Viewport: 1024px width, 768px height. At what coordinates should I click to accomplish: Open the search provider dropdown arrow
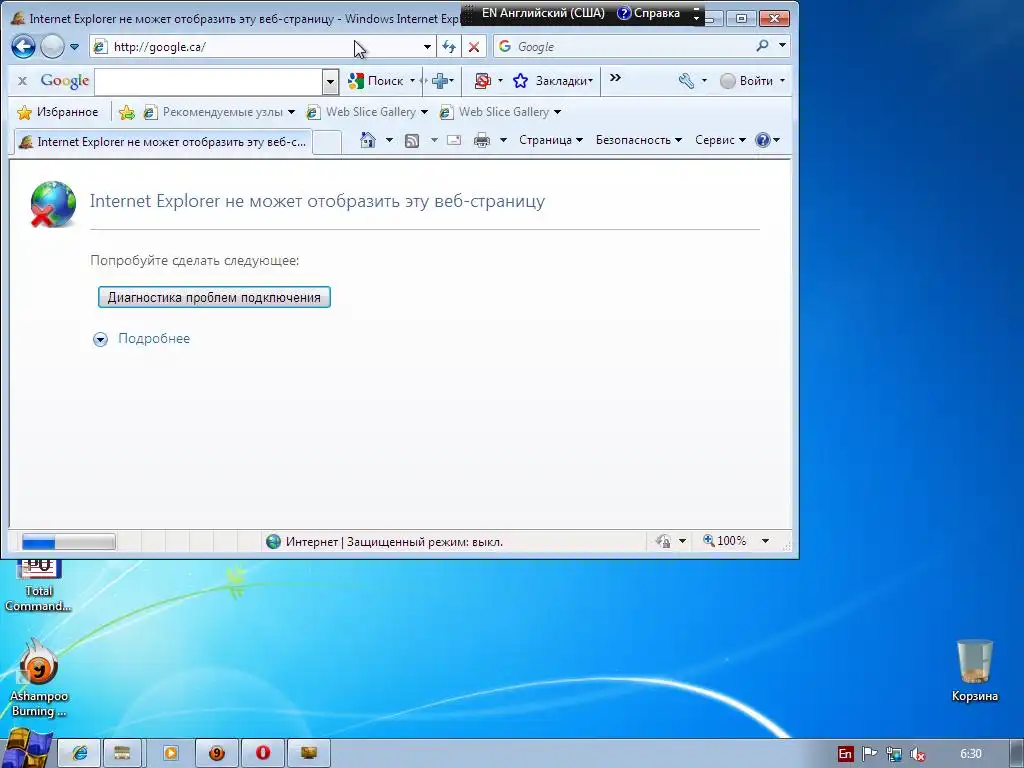click(782, 46)
